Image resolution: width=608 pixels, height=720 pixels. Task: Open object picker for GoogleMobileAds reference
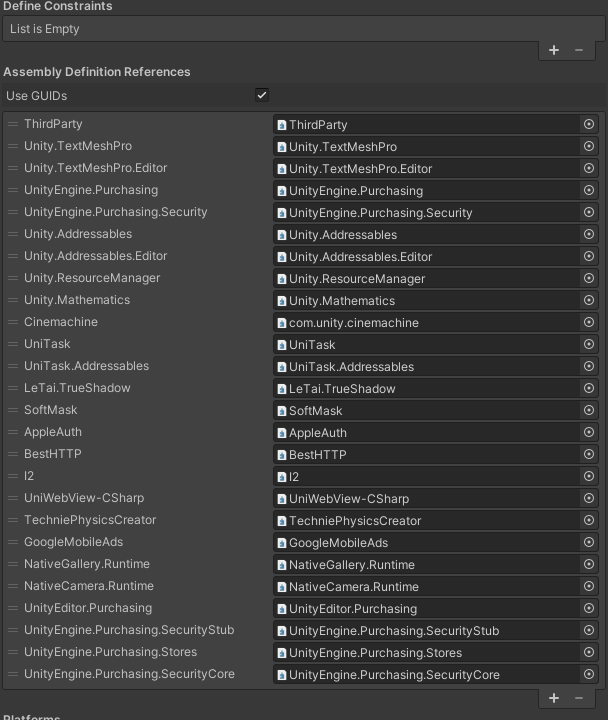click(x=589, y=542)
